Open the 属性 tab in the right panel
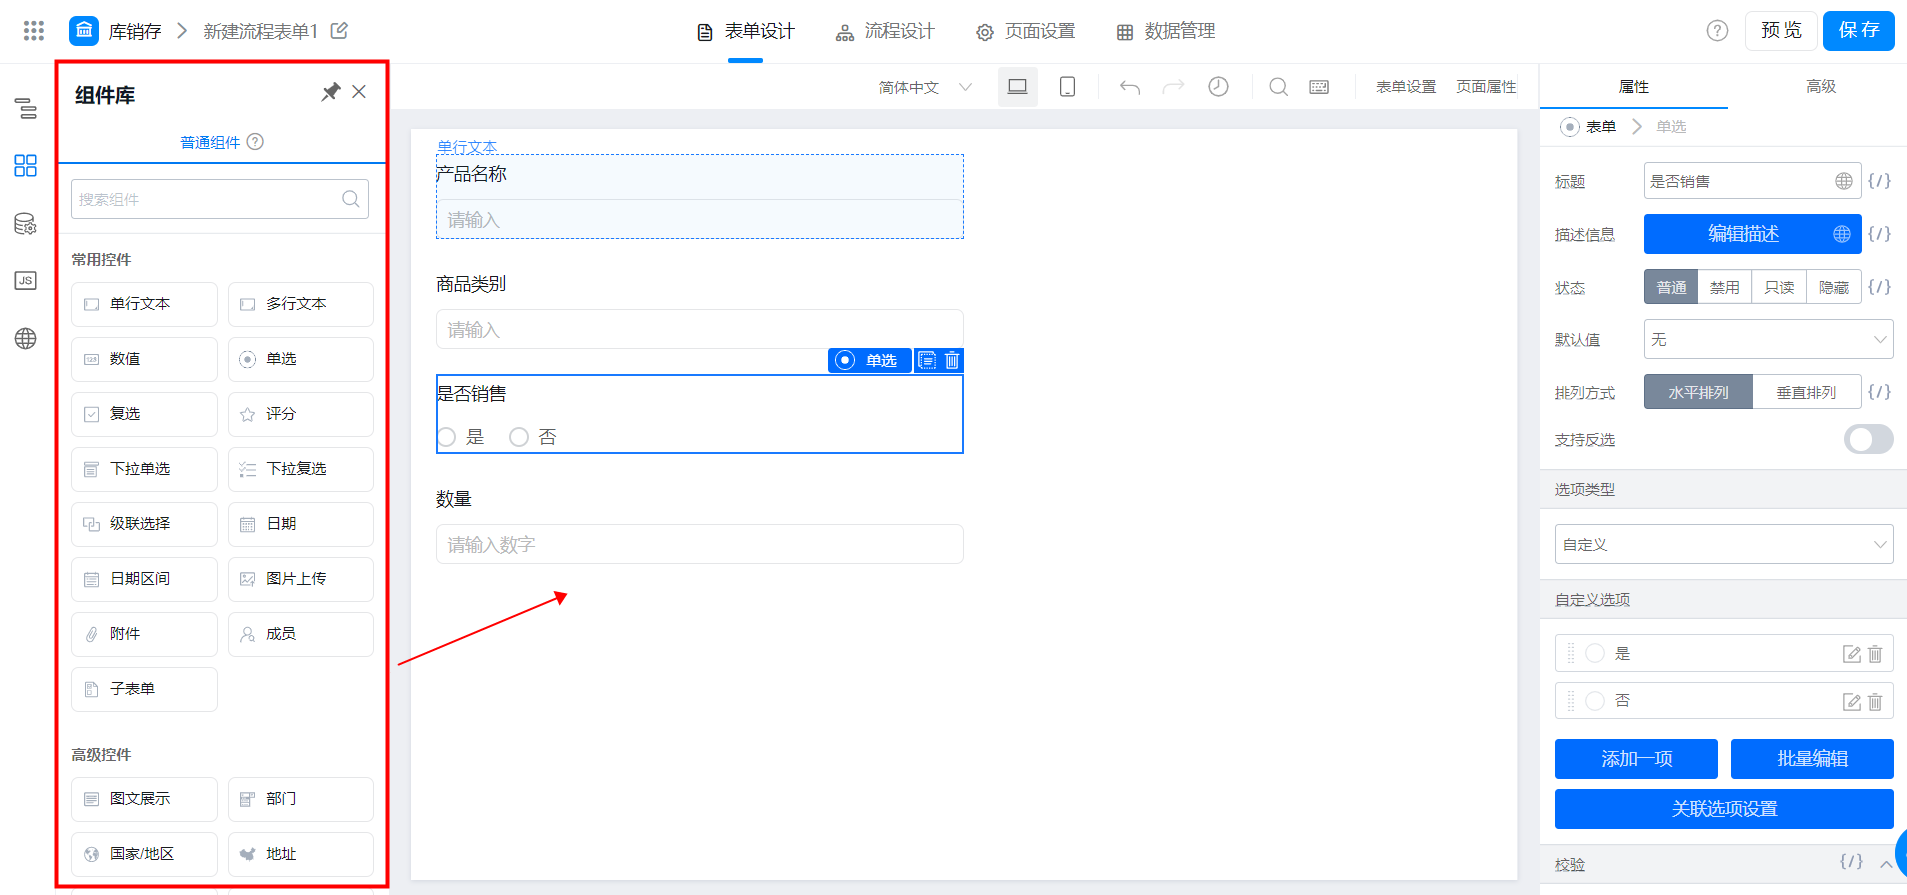 tap(1634, 87)
